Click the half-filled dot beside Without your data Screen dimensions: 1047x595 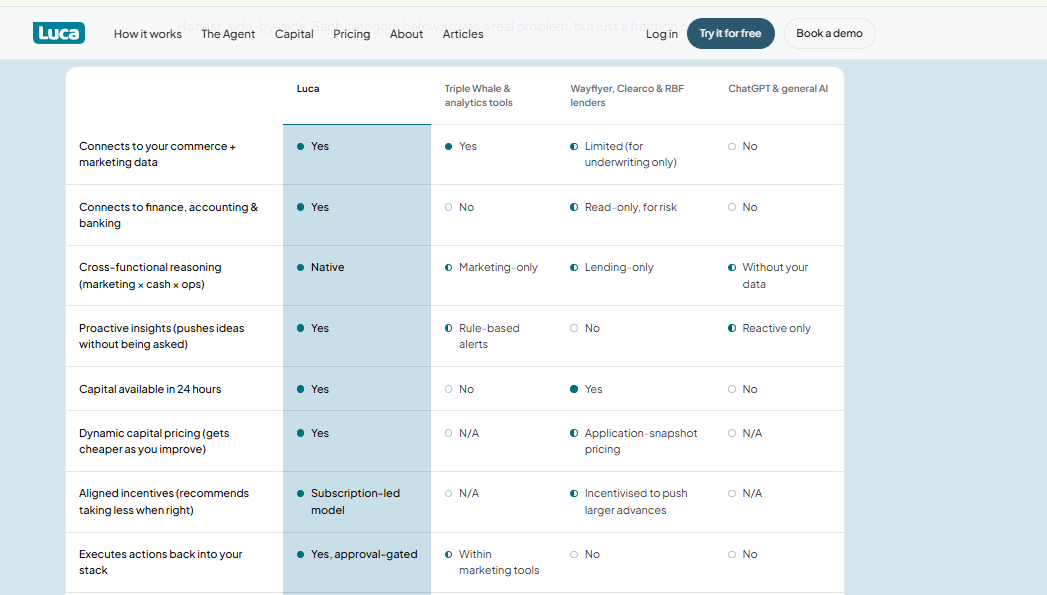[x=732, y=268]
